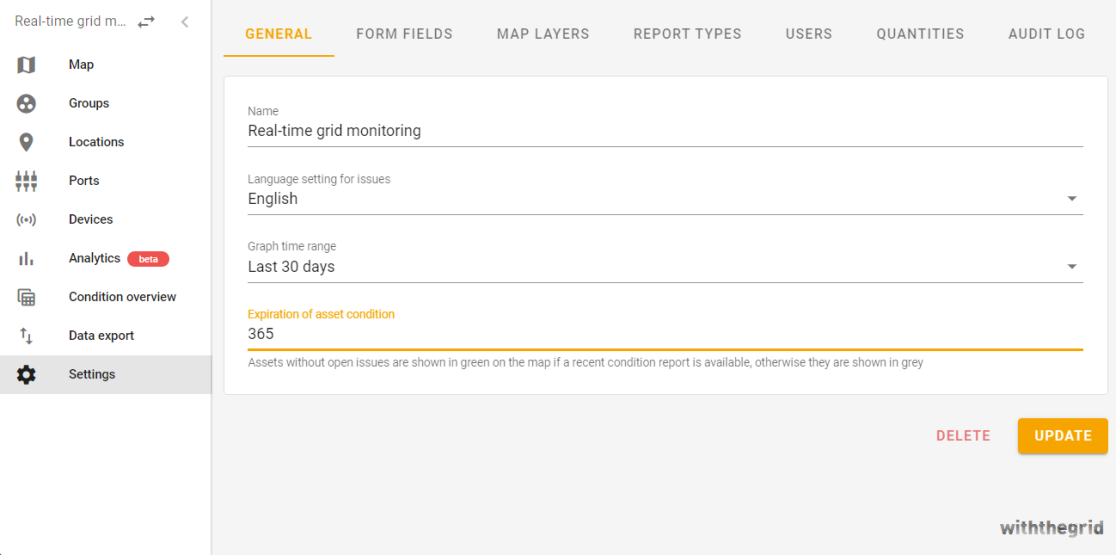Expand the Graph time range dropdown arrow
The image size is (1116, 555).
tap(1072, 267)
